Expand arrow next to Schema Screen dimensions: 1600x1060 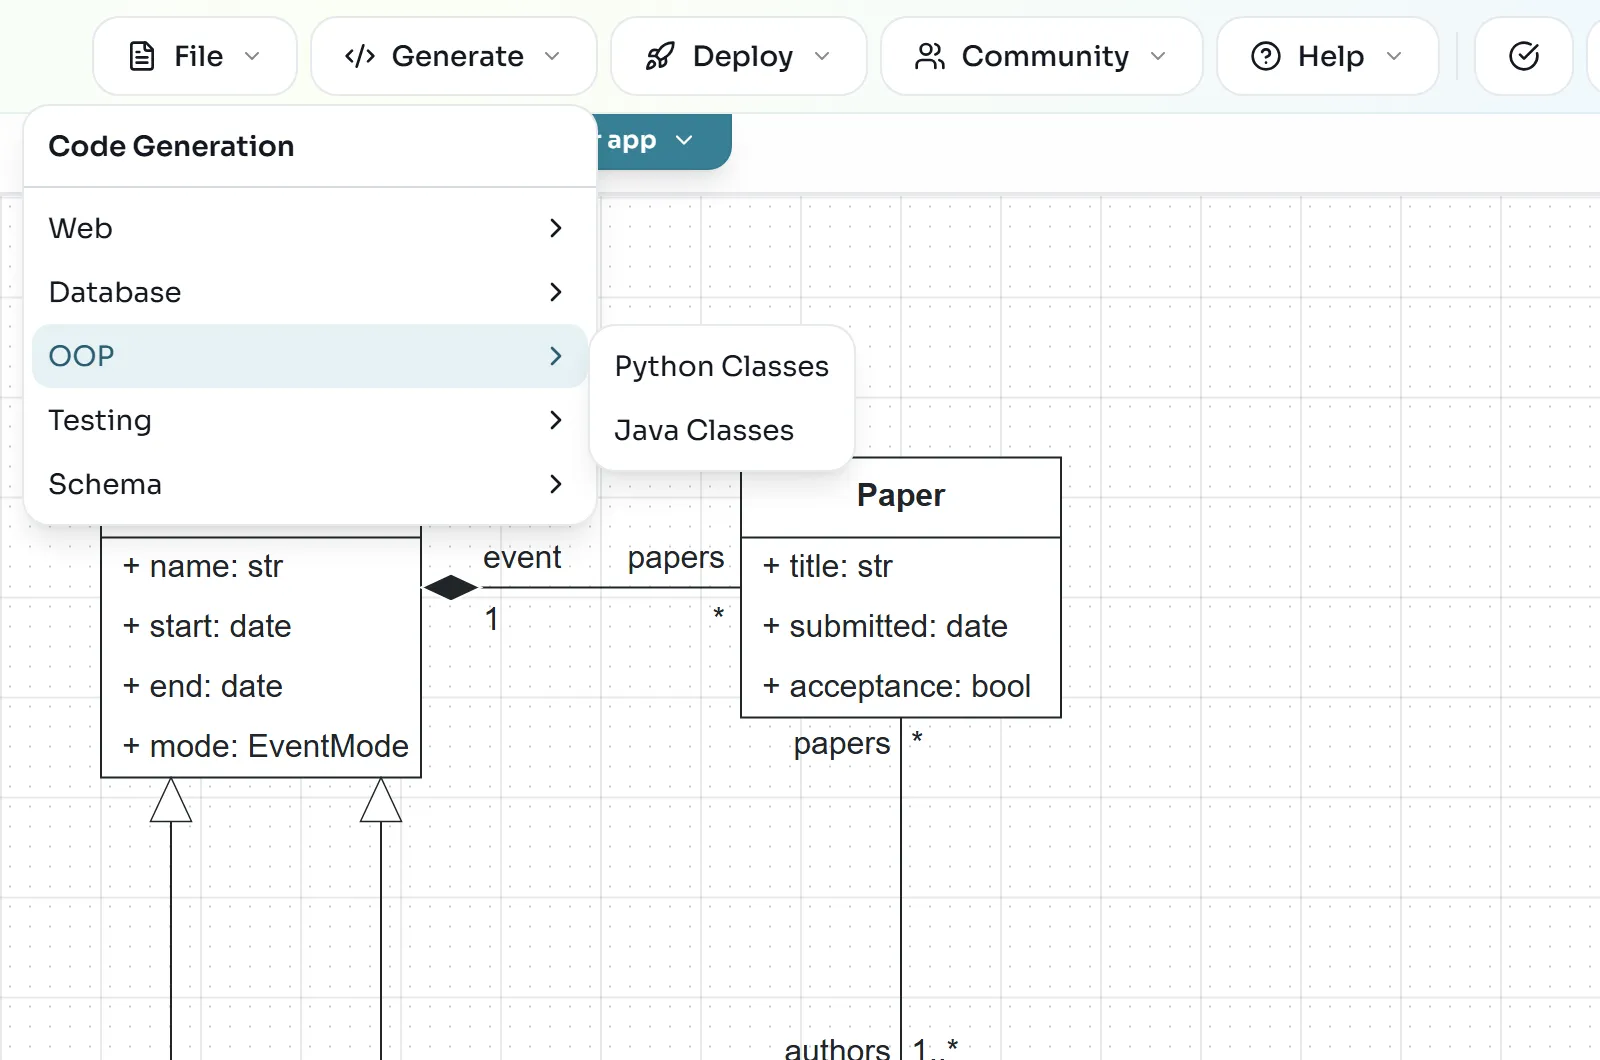(556, 484)
